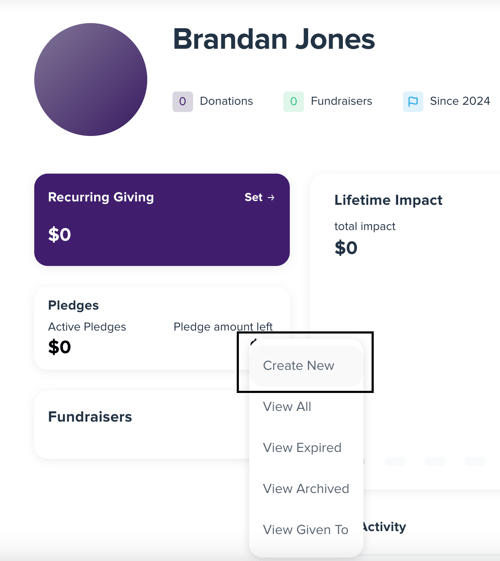Click the Activity section heading
This screenshot has height=561, width=500.
(x=384, y=527)
